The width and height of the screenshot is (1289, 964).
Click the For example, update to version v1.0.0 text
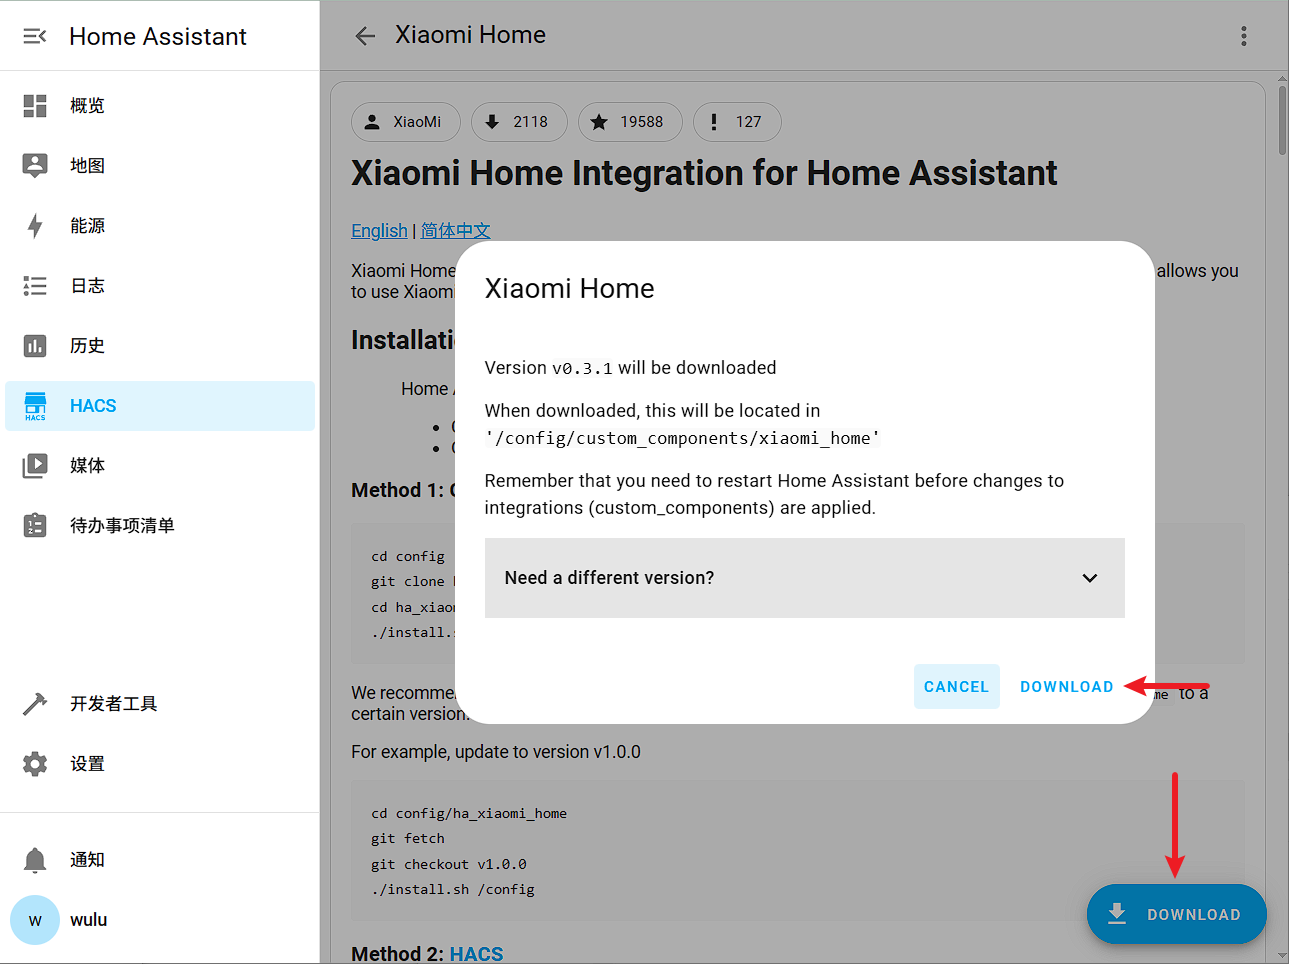[496, 752]
